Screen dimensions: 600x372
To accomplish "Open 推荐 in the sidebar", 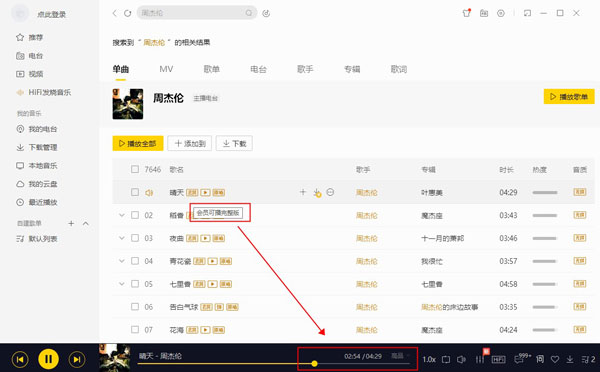I will click(30, 37).
